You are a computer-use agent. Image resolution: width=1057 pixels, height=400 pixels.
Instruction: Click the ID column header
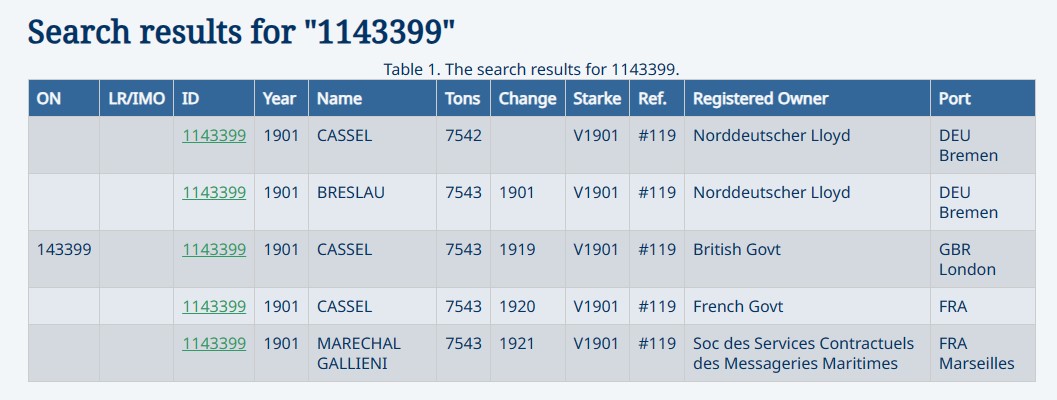coord(191,98)
